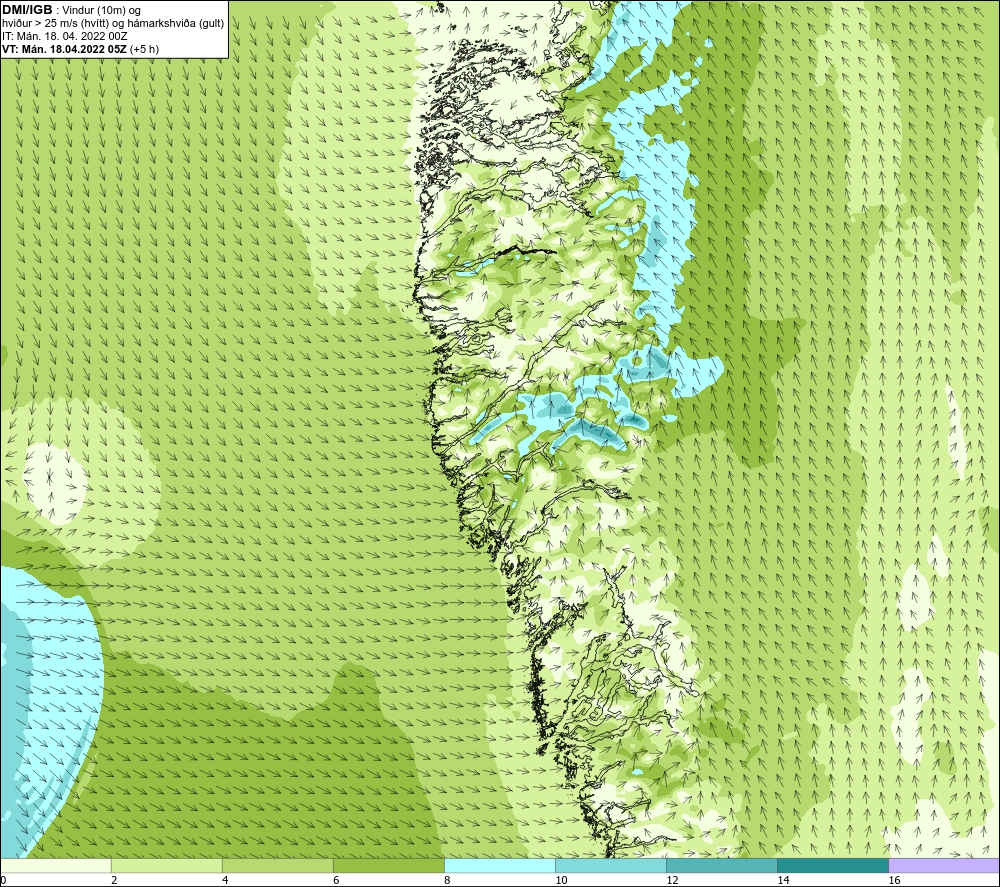Click the 10–12 m/s cyan legend swatch
Screen dimensions: 1000x887
pos(611,866)
